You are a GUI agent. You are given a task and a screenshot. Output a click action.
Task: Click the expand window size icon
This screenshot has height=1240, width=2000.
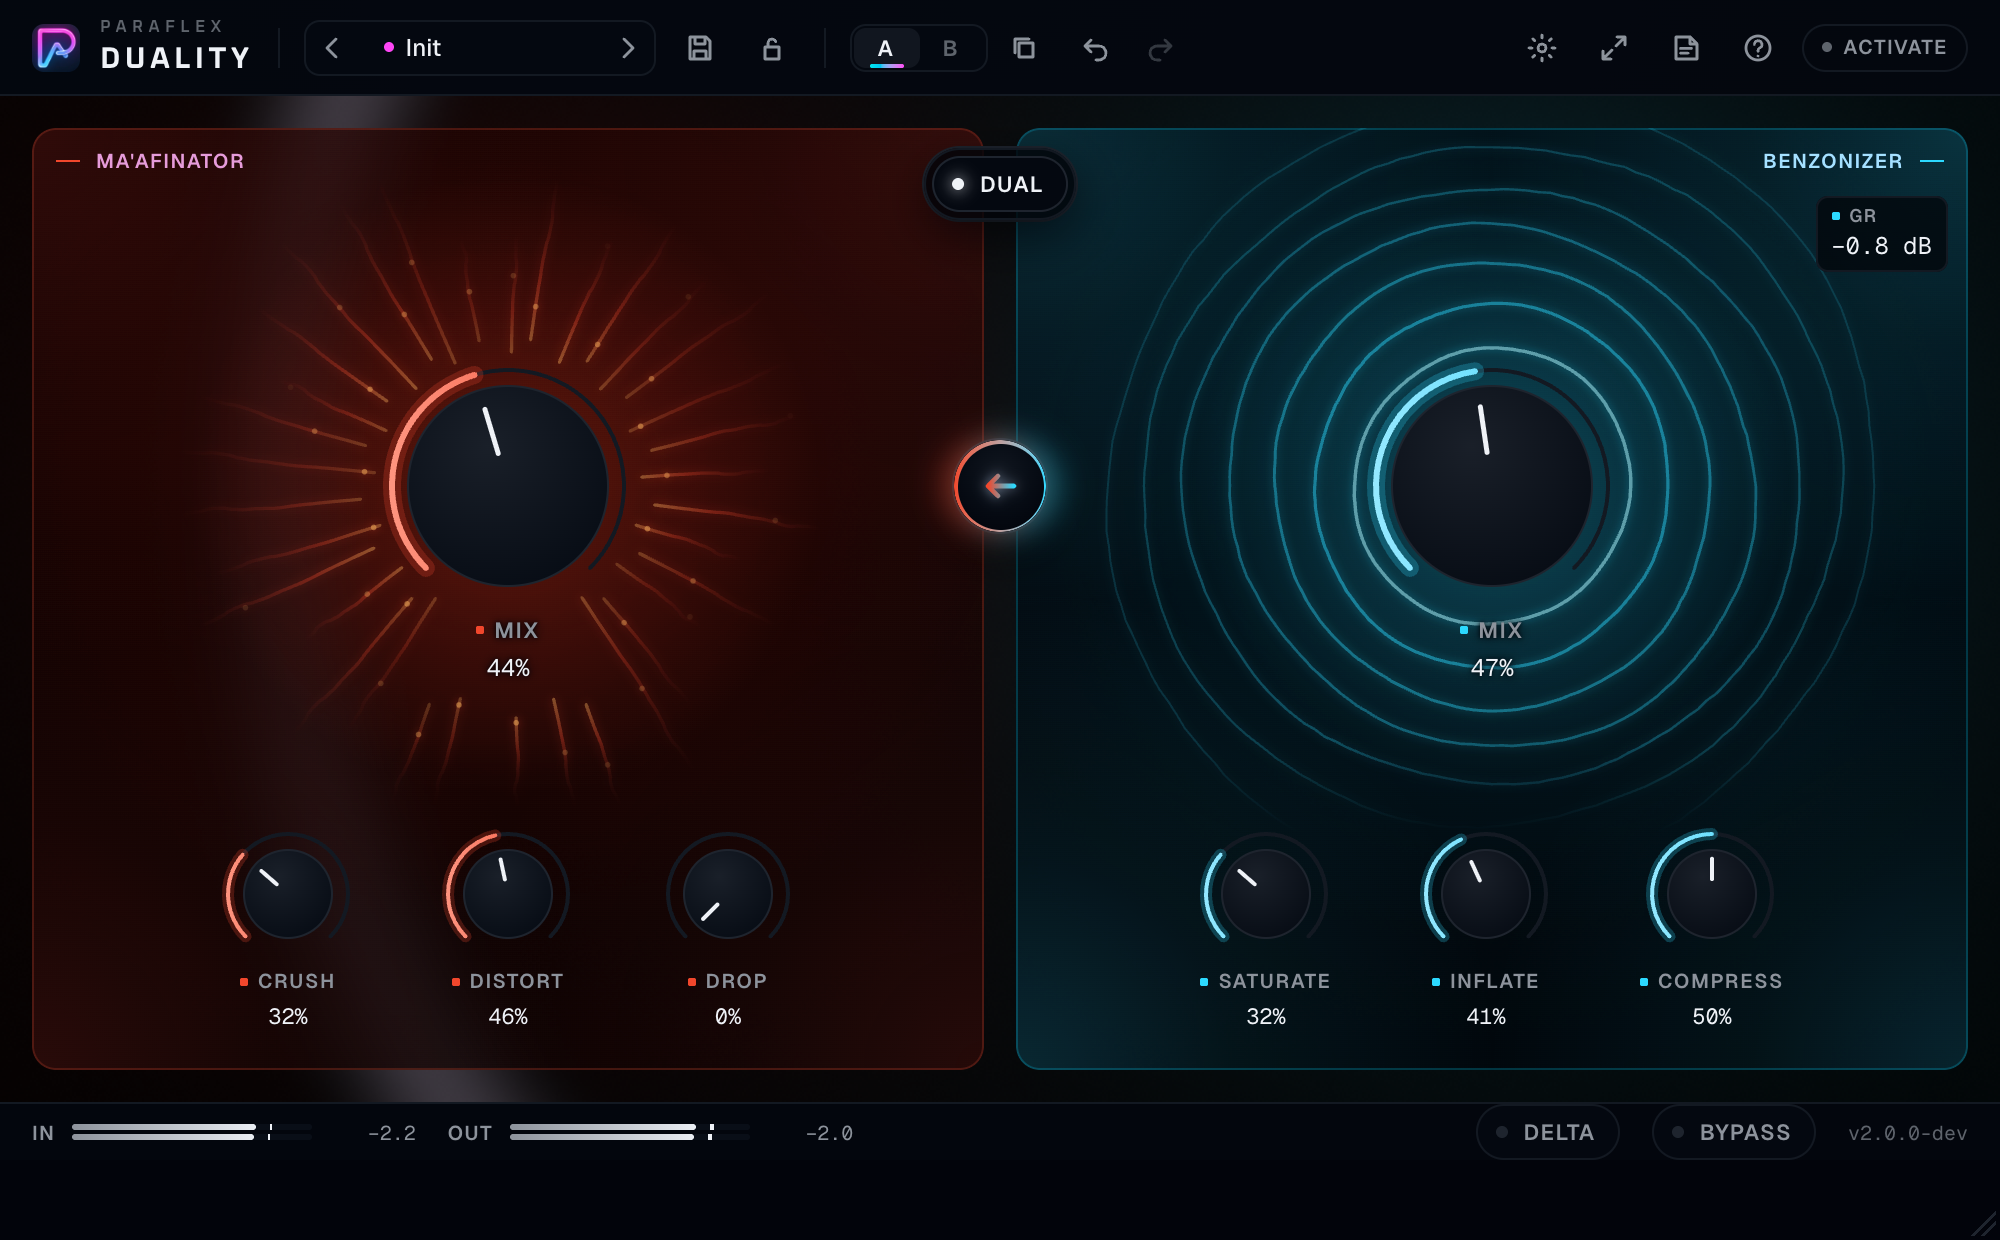pos(1614,48)
